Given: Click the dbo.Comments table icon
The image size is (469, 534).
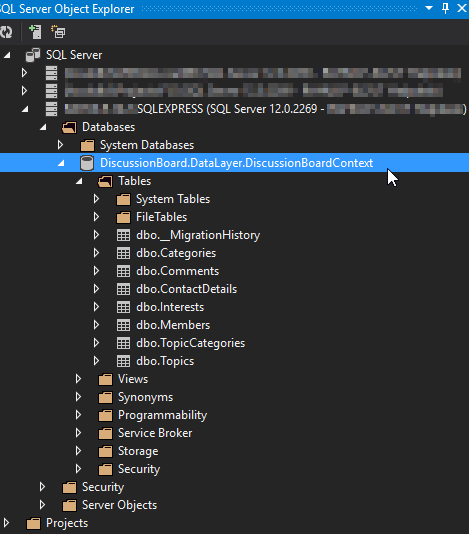Looking at the screenshot, I should click(123, 271).
